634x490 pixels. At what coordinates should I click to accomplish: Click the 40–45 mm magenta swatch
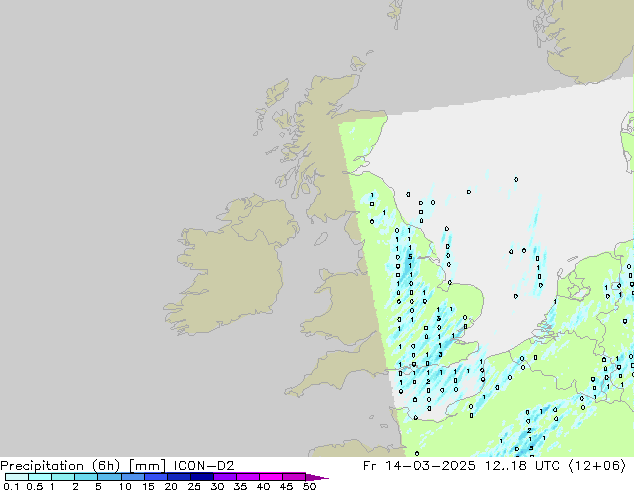pyautogui.click(x=271, y=477)
